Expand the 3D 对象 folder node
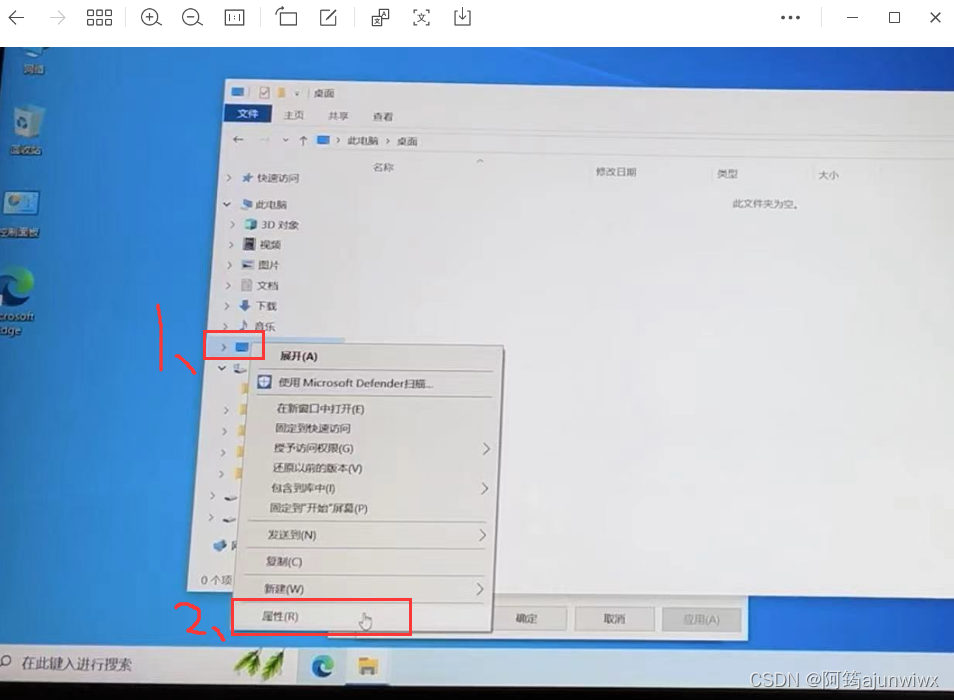The image size is (954, 700). 232,224
